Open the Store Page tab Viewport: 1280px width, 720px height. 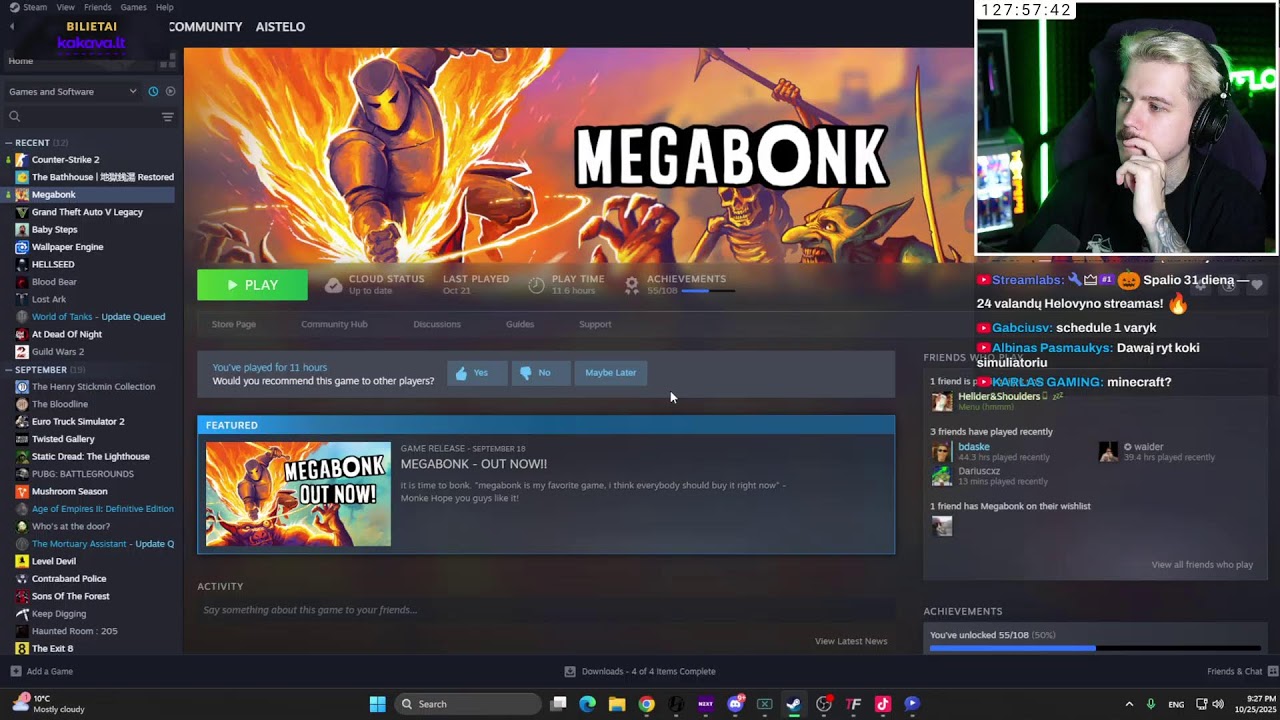[234, 324]
